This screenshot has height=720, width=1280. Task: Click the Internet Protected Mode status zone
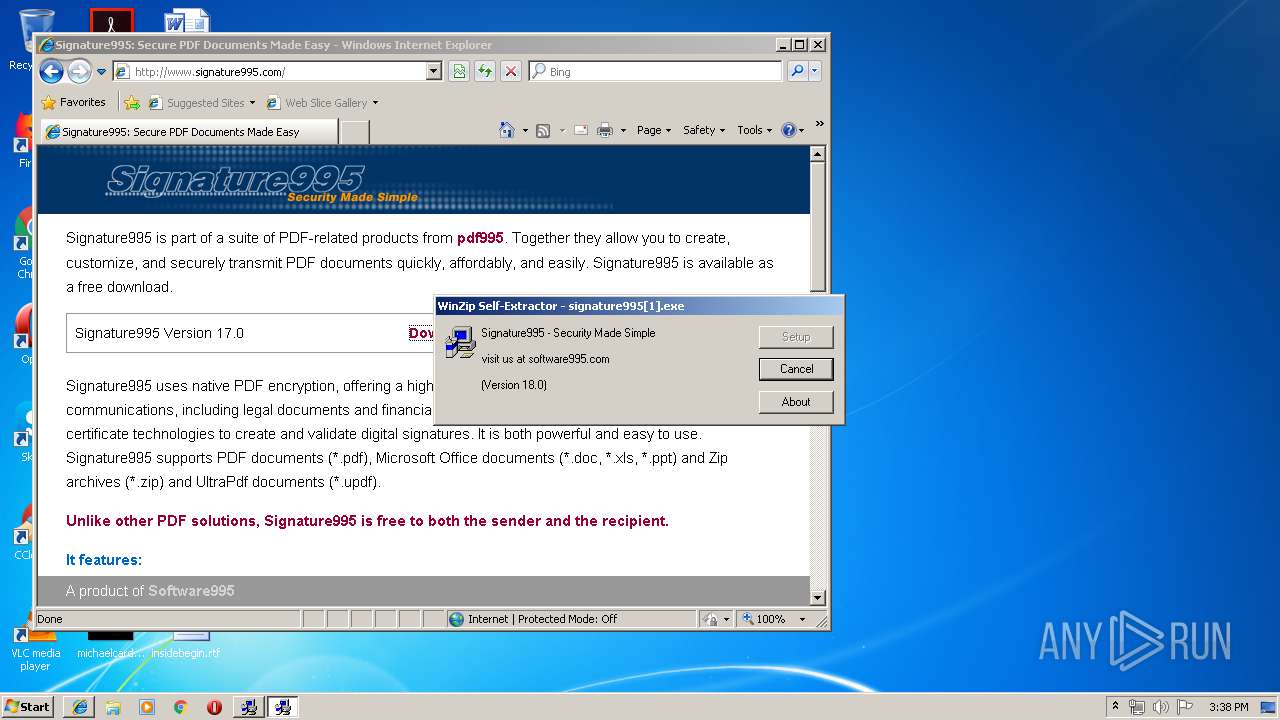coord(570,619)
